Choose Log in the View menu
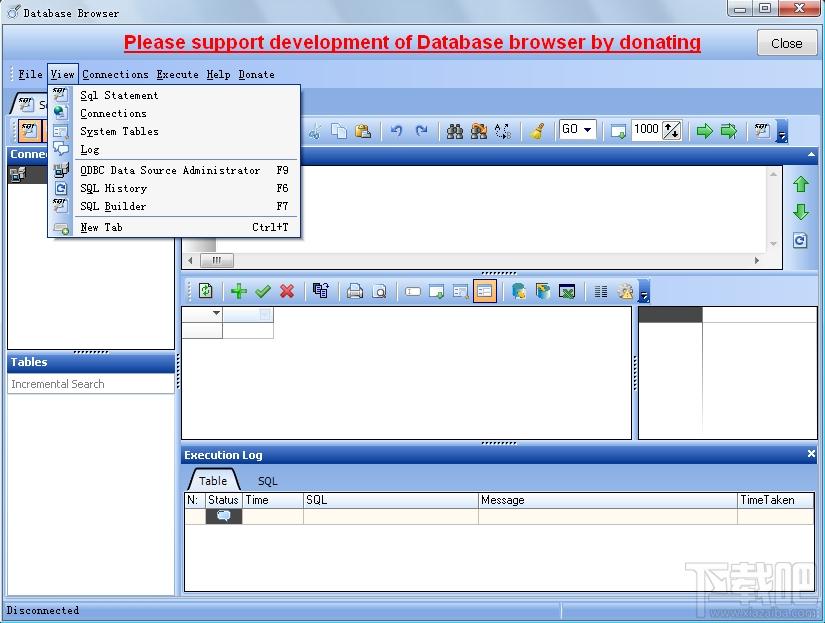Image resolution: width=825 pixels, height=623 pixels. (x=175, y=149)
